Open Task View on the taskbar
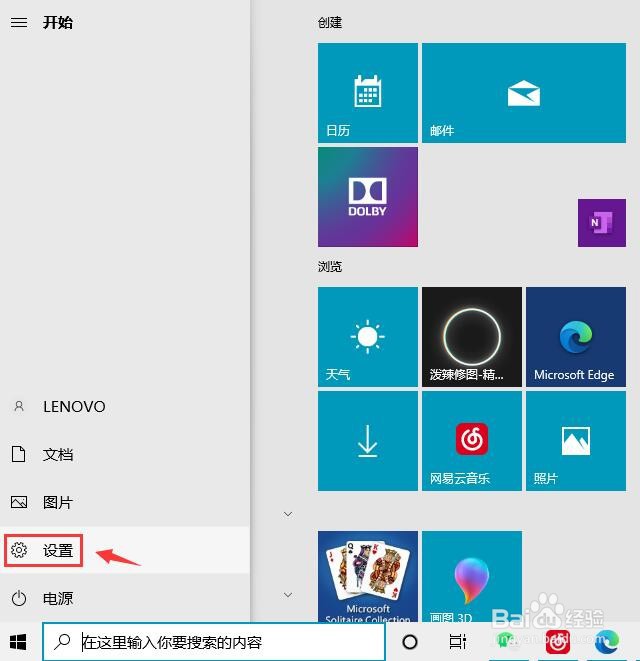 (x=457, y=642)
